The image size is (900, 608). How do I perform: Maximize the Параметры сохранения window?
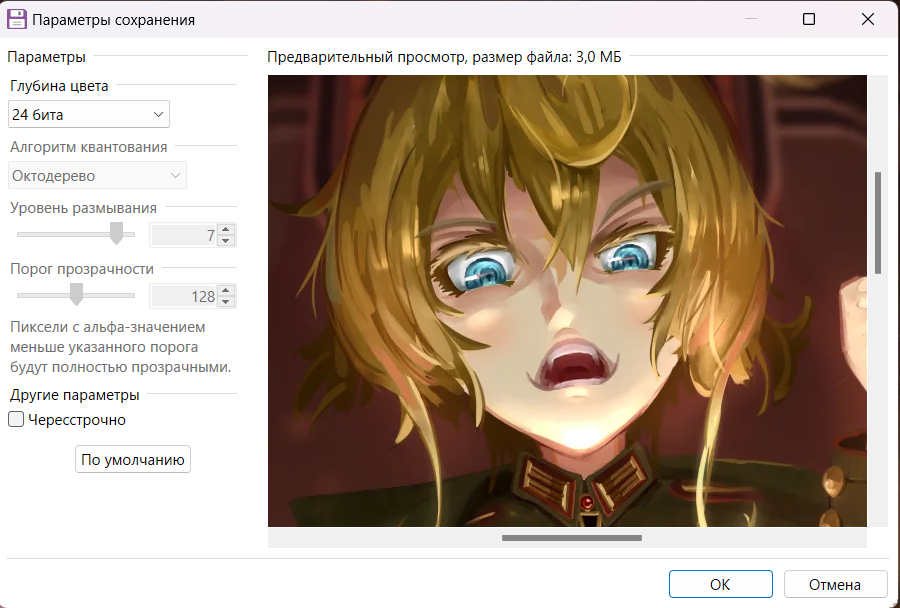coord(809,19)
